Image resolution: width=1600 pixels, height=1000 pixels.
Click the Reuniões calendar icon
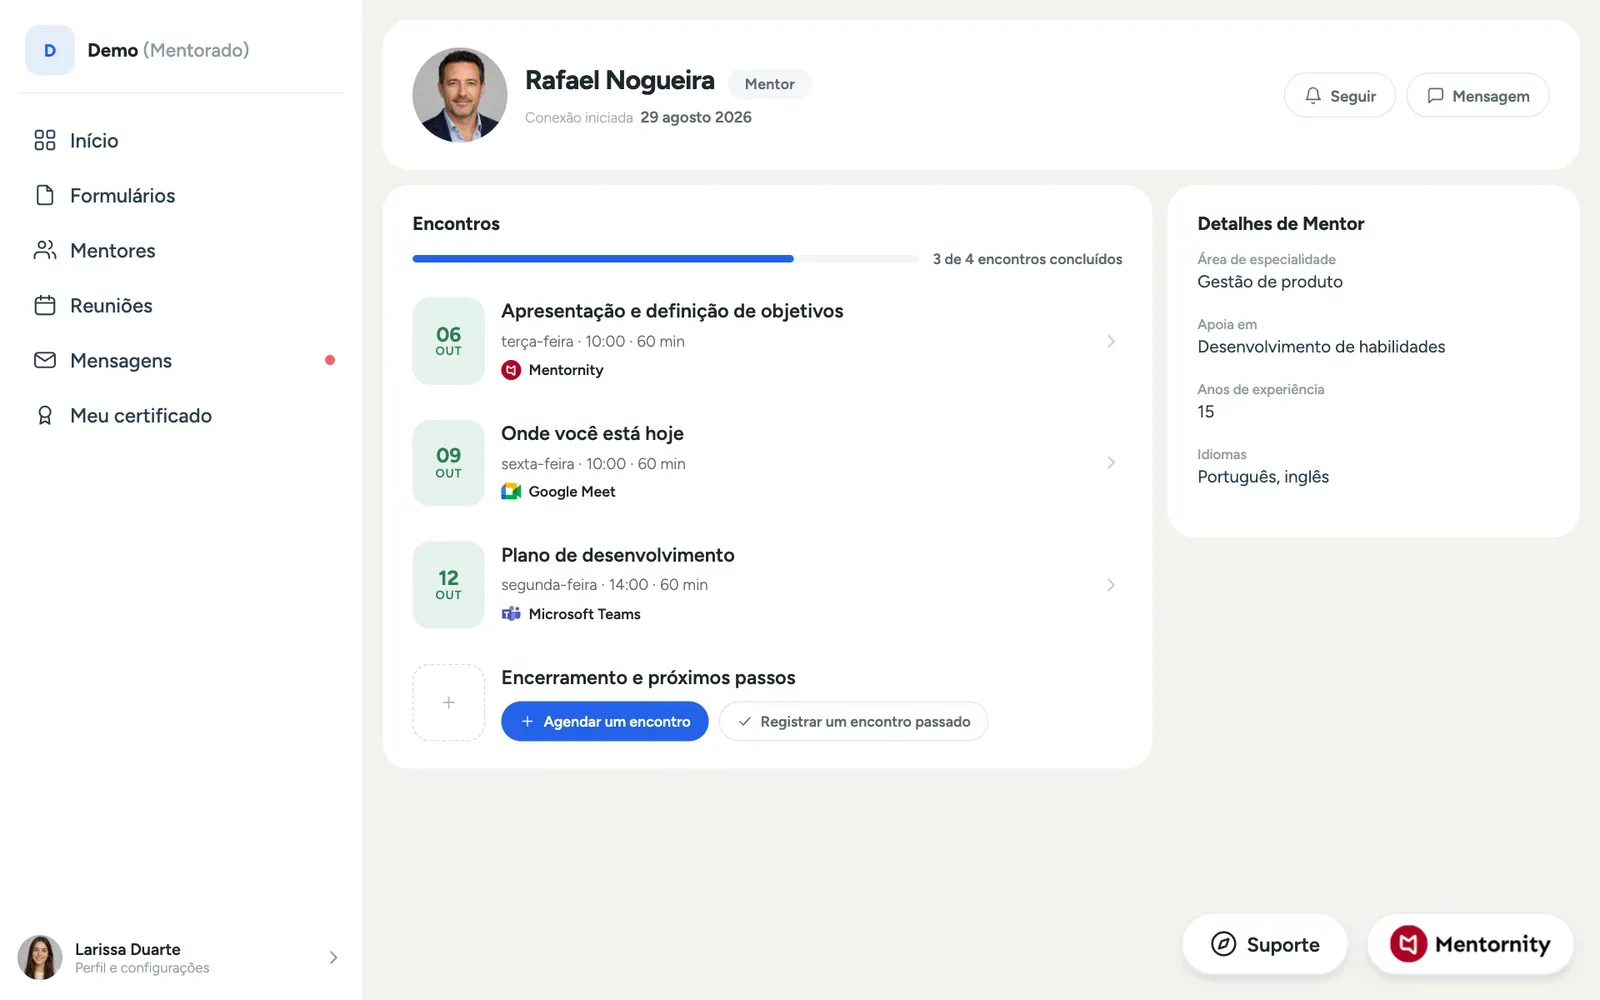pos(45,305)
